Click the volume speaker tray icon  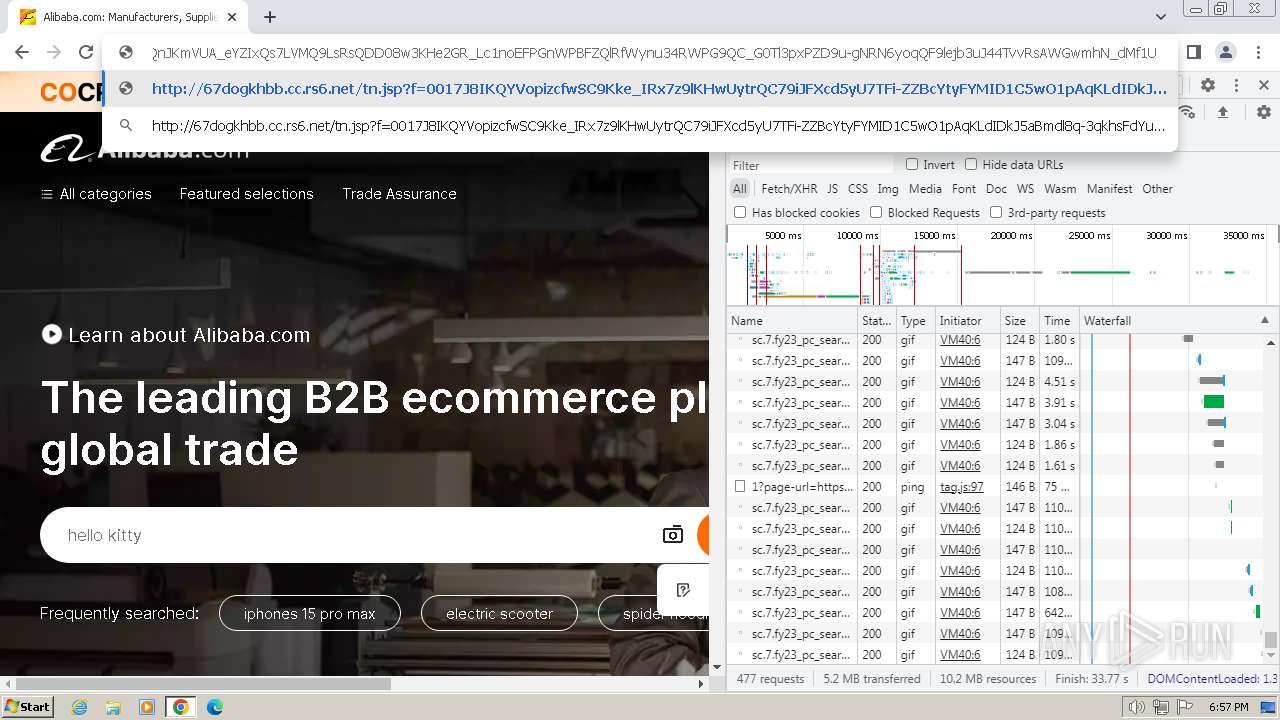click(1137, 707)
